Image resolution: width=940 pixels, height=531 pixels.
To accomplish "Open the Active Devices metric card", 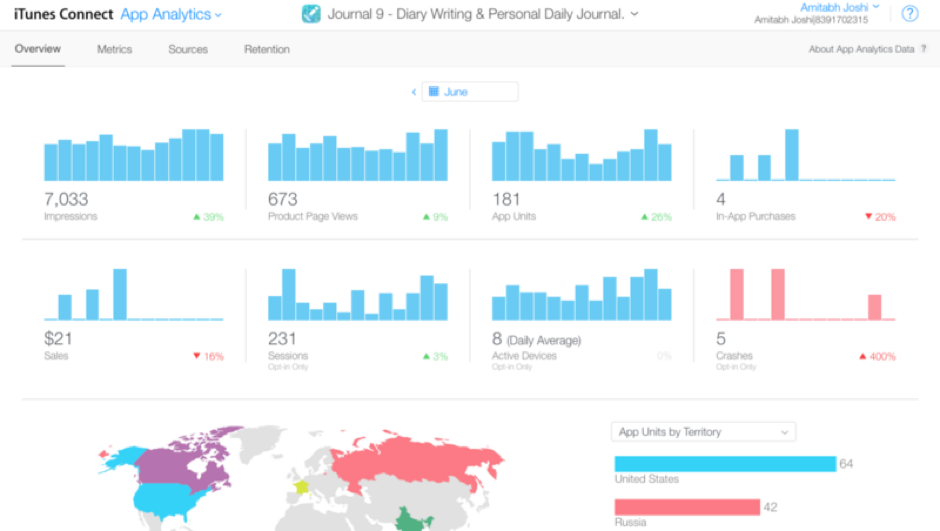I will (582, 319).
